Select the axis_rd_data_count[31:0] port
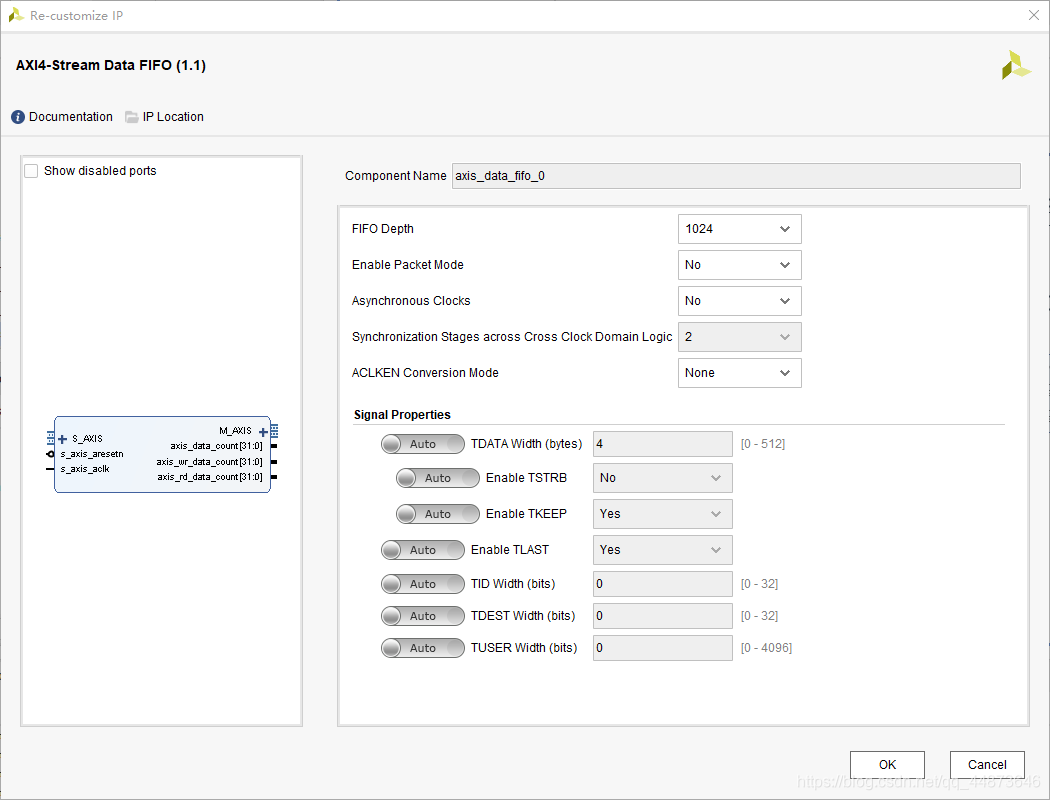1050x800 pixels. click(210, 477)
